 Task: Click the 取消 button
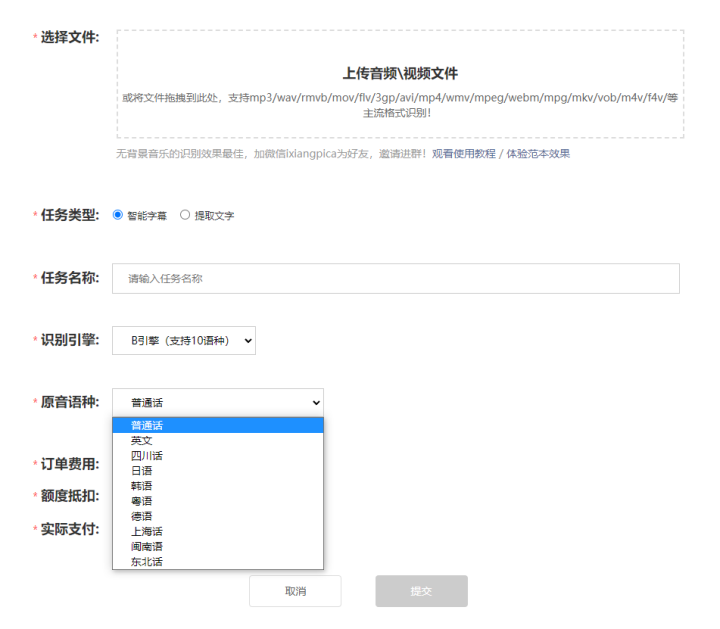tap(295, 591)
